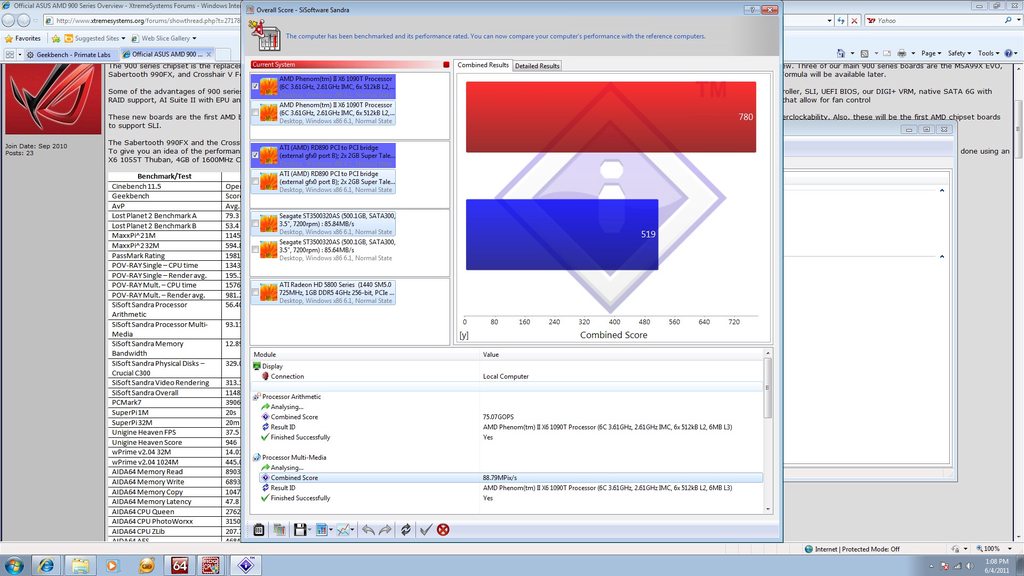Screen dimensions: 1024x576
Task: Click the save floppy disk icon
Action: click(300, 530)
